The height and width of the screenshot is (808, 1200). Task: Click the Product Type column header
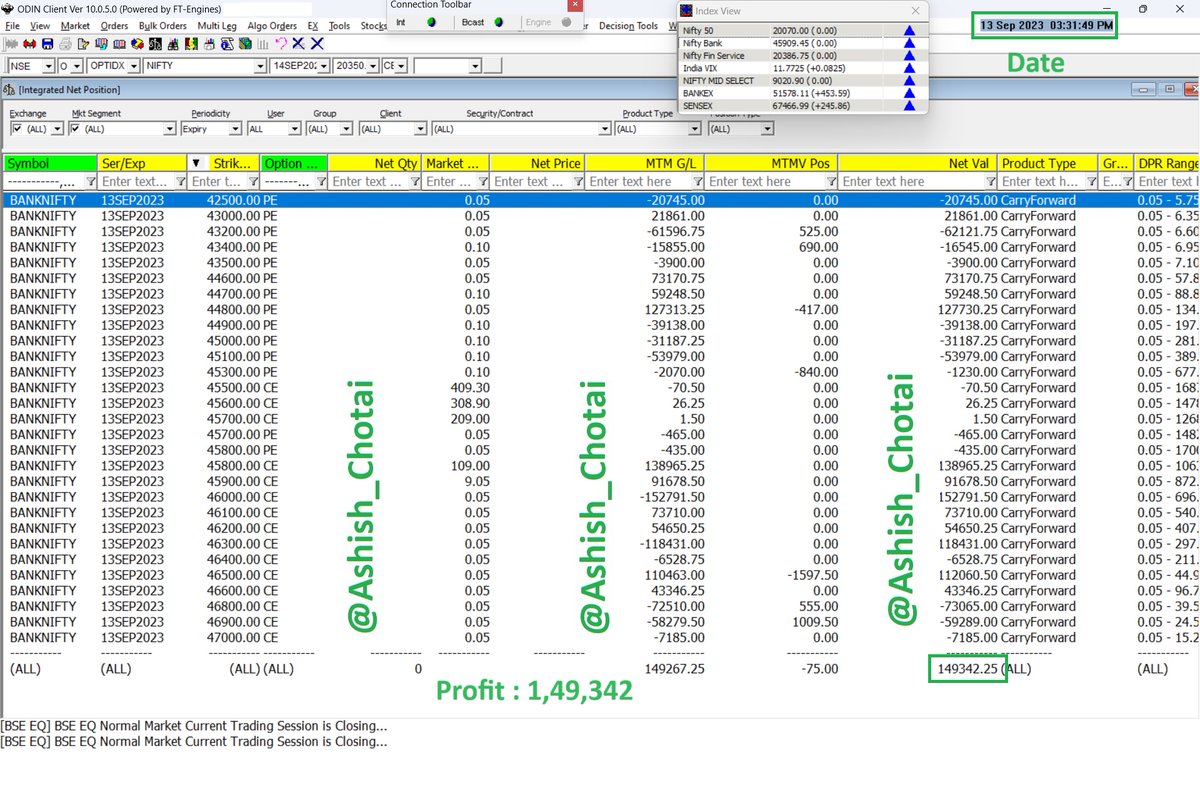click(x=1048, y=163)
